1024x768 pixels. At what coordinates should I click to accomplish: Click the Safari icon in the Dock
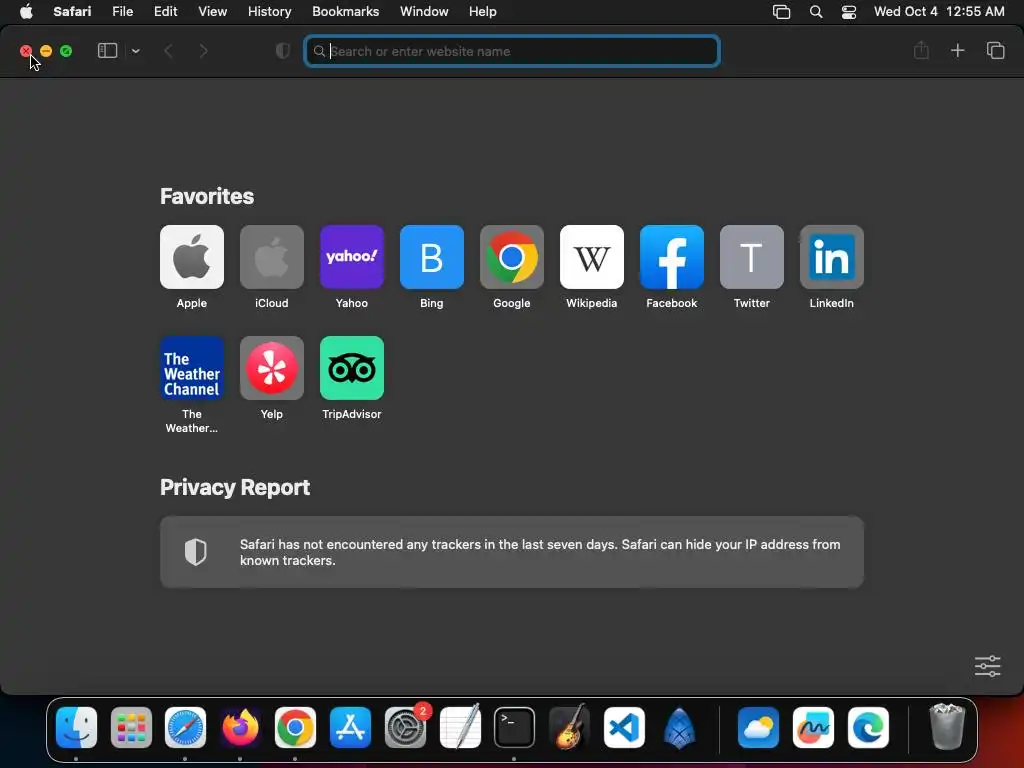185,727
